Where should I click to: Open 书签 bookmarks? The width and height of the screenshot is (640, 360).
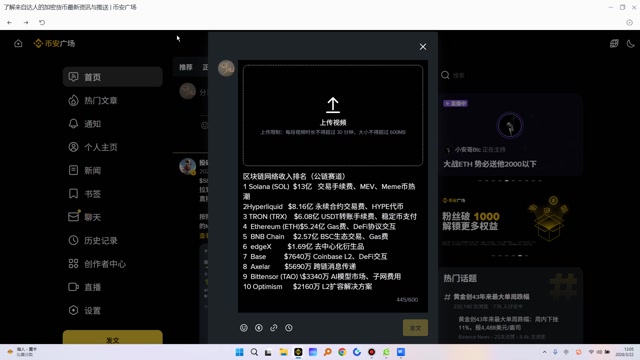point(113,193)
